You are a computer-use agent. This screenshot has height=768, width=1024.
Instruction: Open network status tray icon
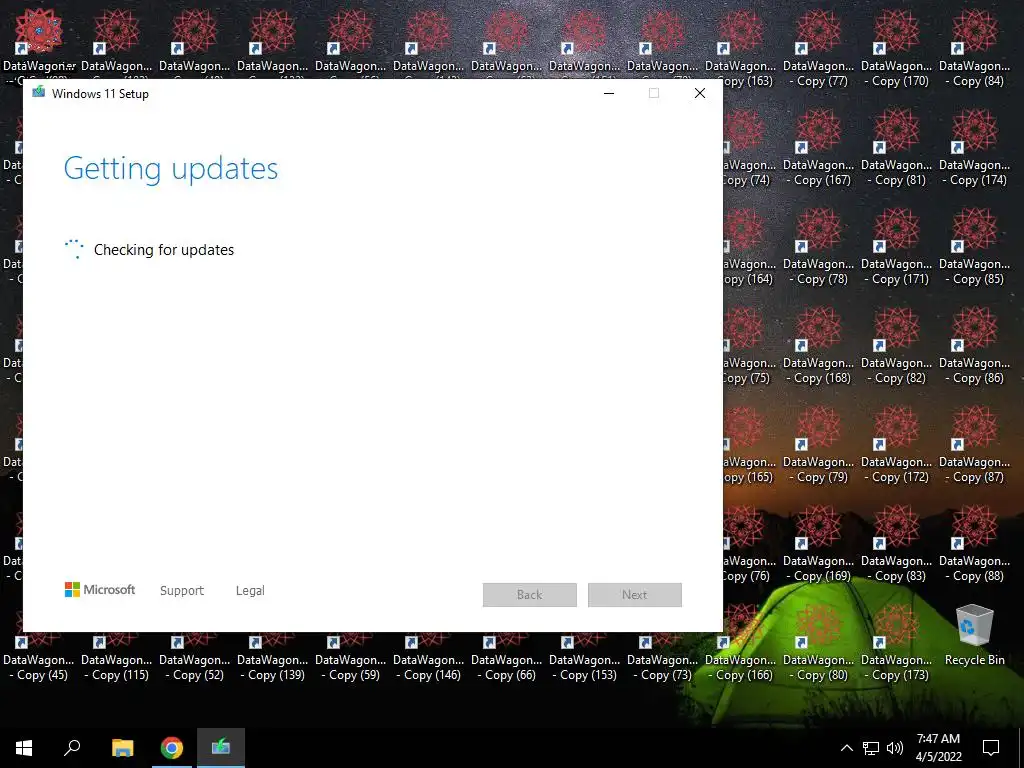pos(871,748)
